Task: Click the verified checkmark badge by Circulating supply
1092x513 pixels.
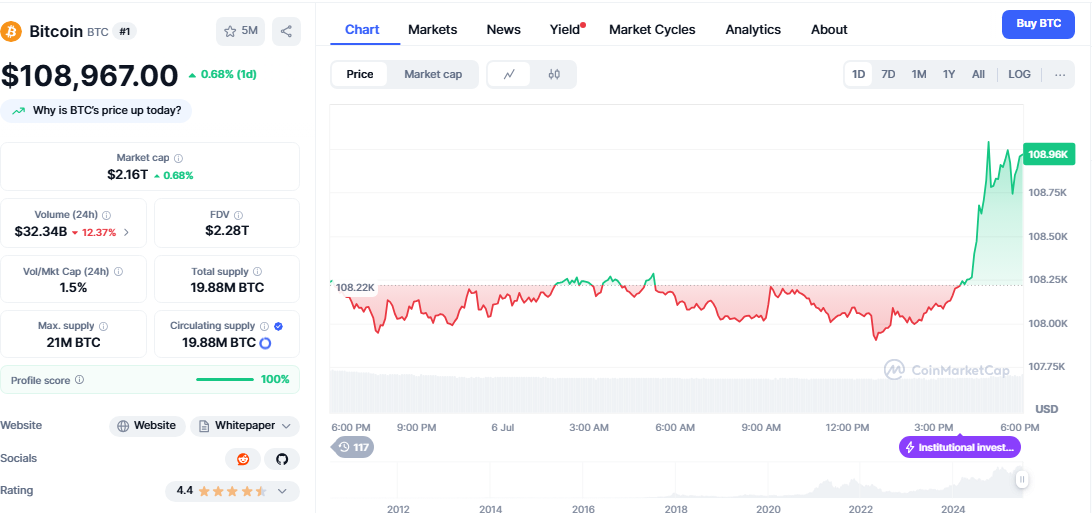Action: [279, 326]
